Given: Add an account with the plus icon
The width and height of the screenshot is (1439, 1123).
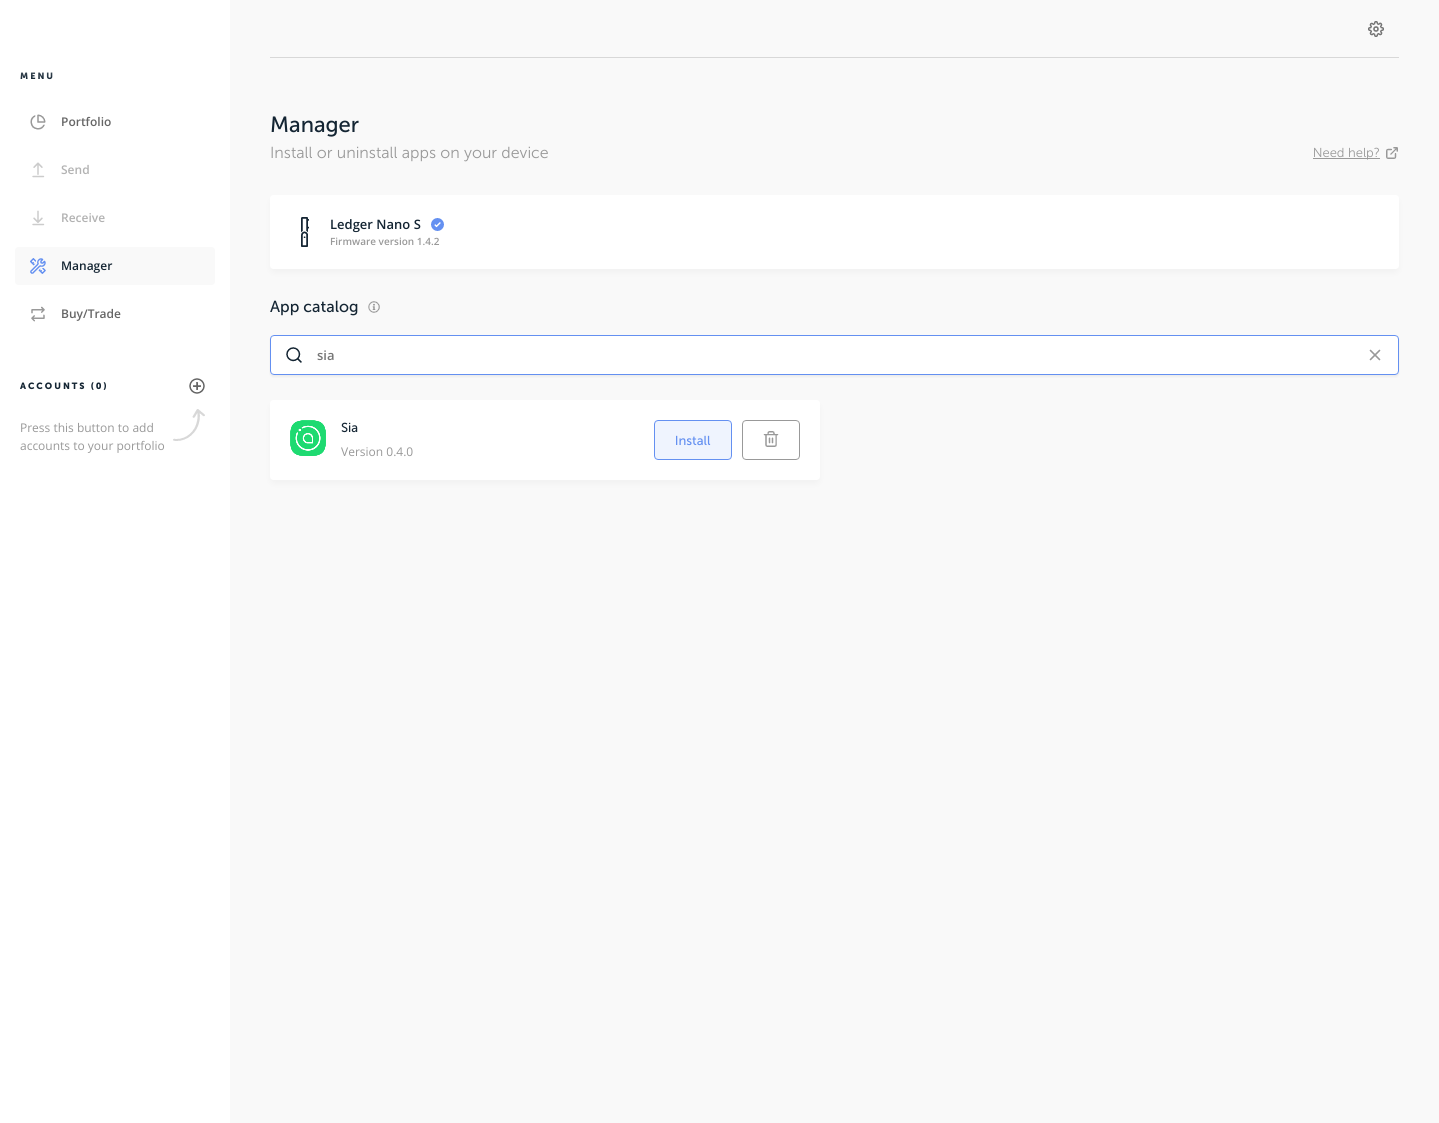Looking at the screenshot, I should click(197, 386).
